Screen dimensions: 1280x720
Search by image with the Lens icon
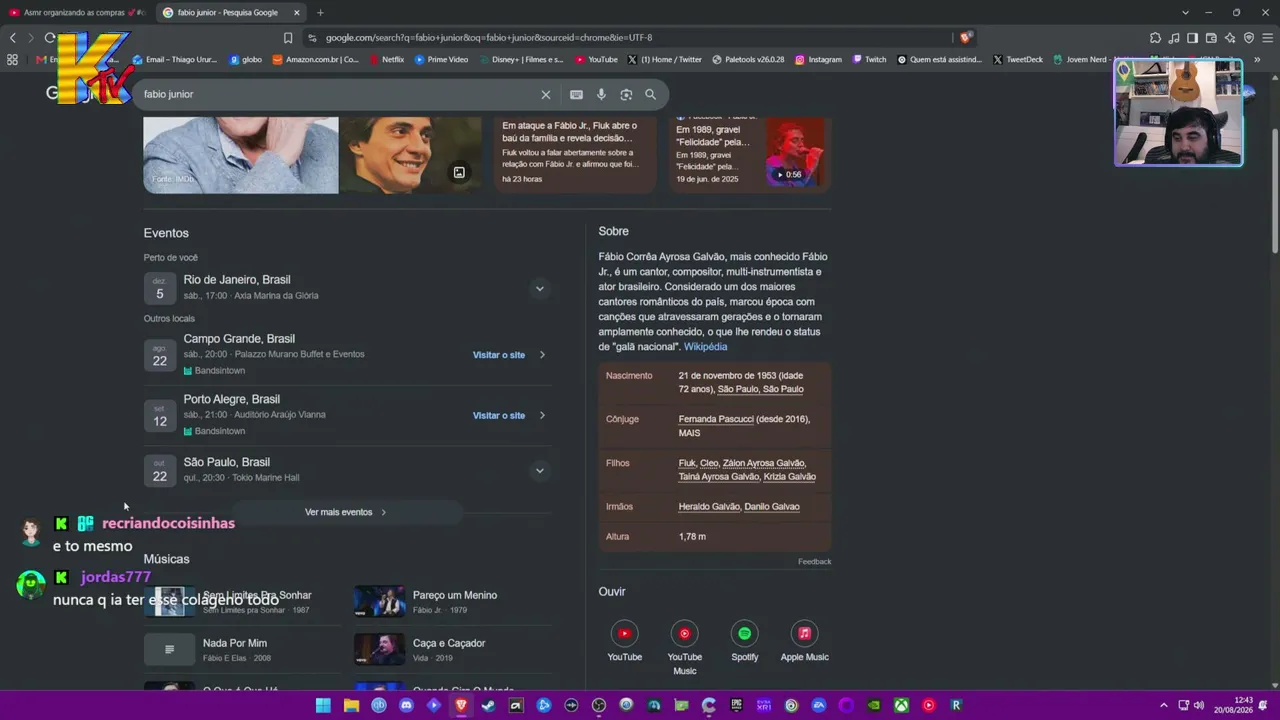point(626,94)
